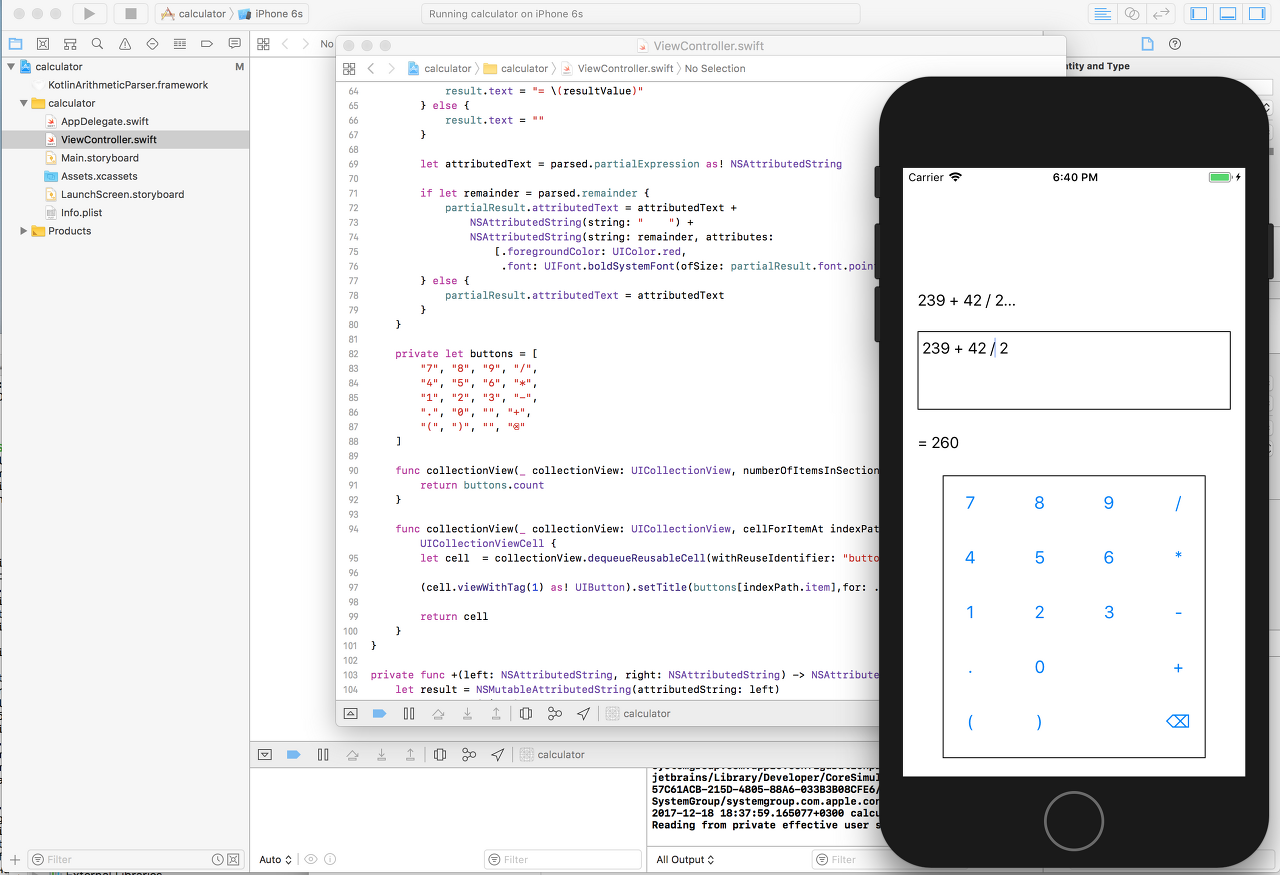Open the Find navigator magnifier icon
The image size is (1280, 875).
click(x=97, y=44)
